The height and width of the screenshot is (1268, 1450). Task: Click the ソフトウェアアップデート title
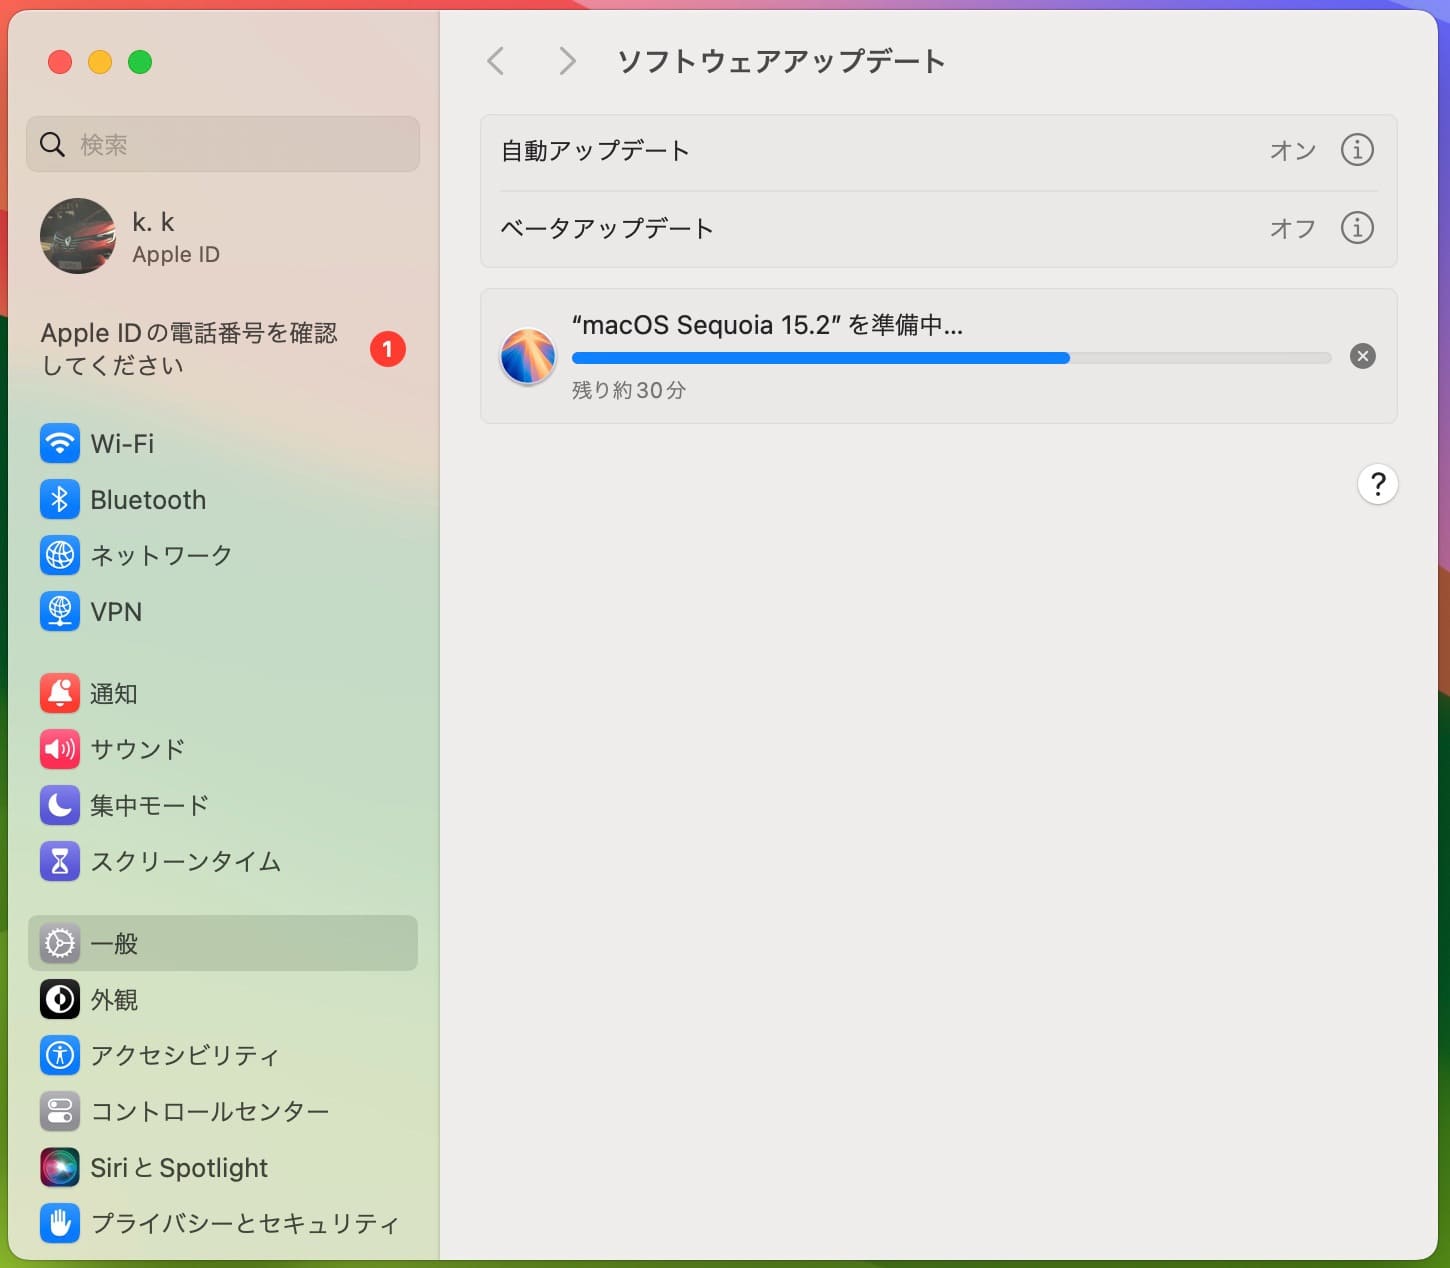coord(781,61)
